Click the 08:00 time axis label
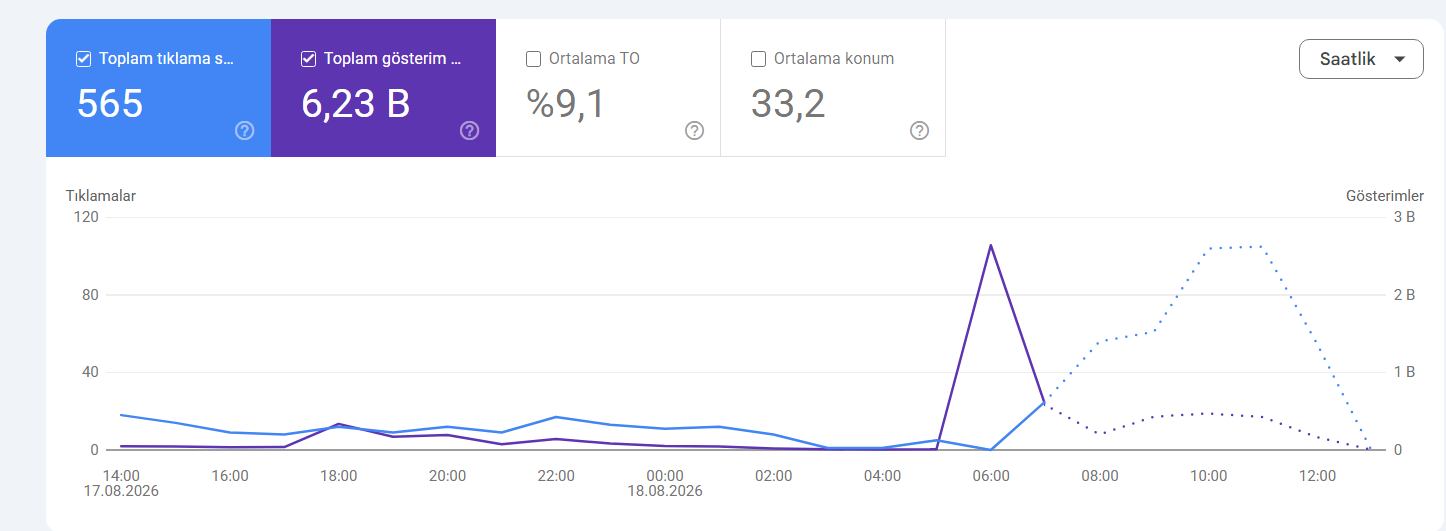The height and width of the screenshot is (531, 1446). coord(1100,476)
